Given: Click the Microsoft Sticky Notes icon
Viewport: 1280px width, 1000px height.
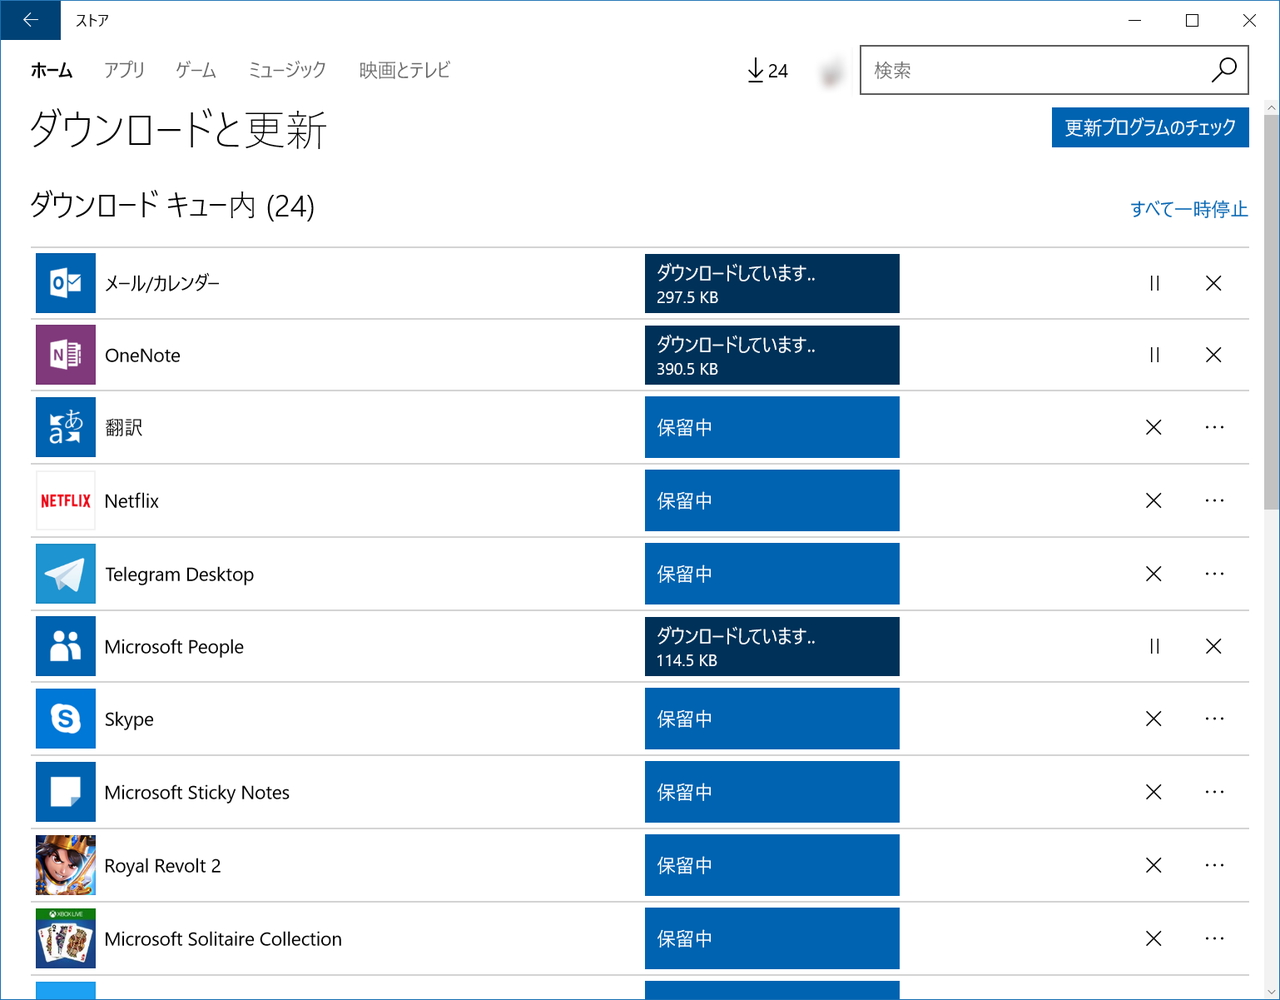Looking at the screenshot, I should tap(65, 791).
